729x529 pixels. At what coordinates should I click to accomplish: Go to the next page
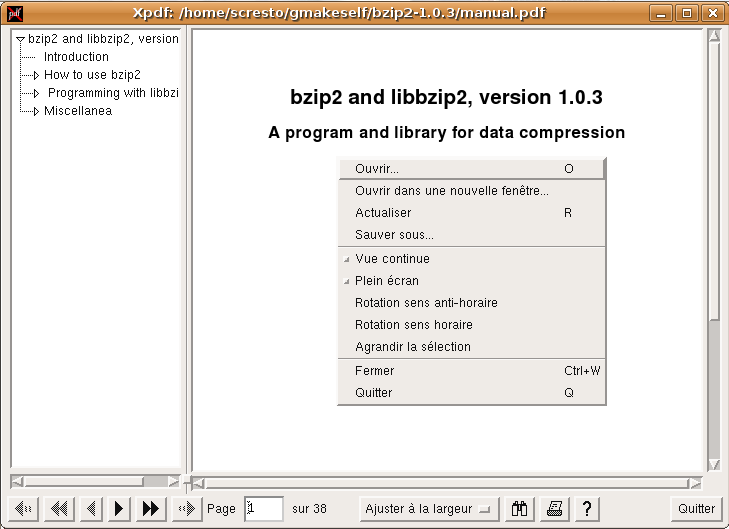119,509
